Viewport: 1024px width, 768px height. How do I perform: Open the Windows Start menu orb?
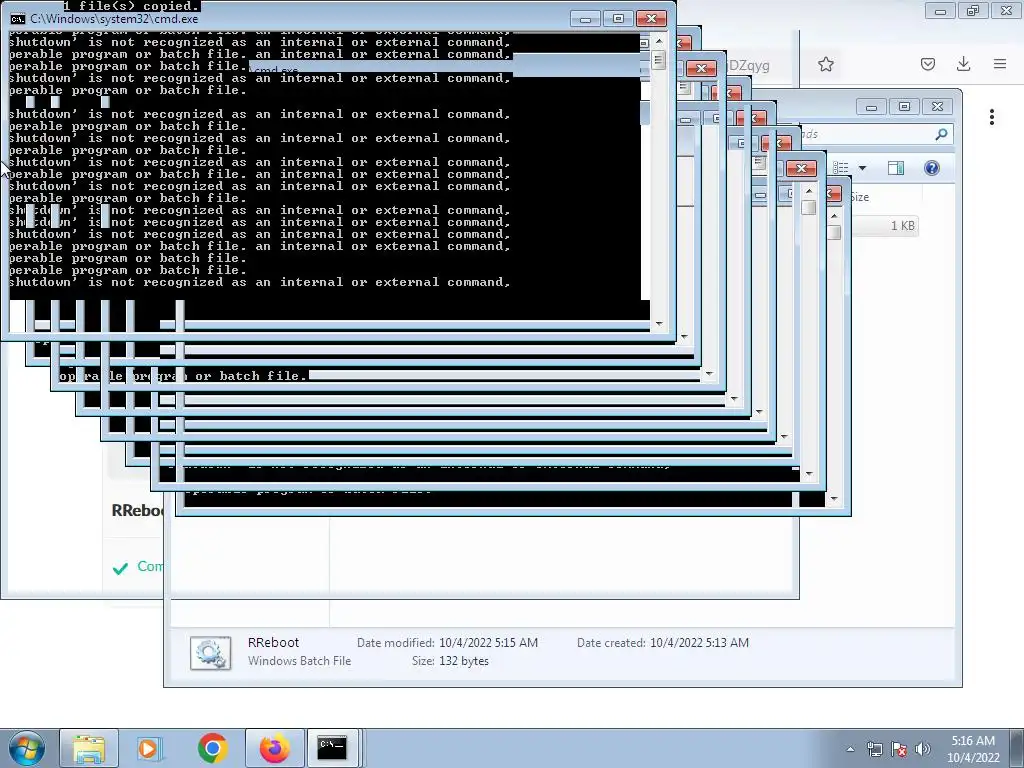pyautogui.click(x=27, y=748)
